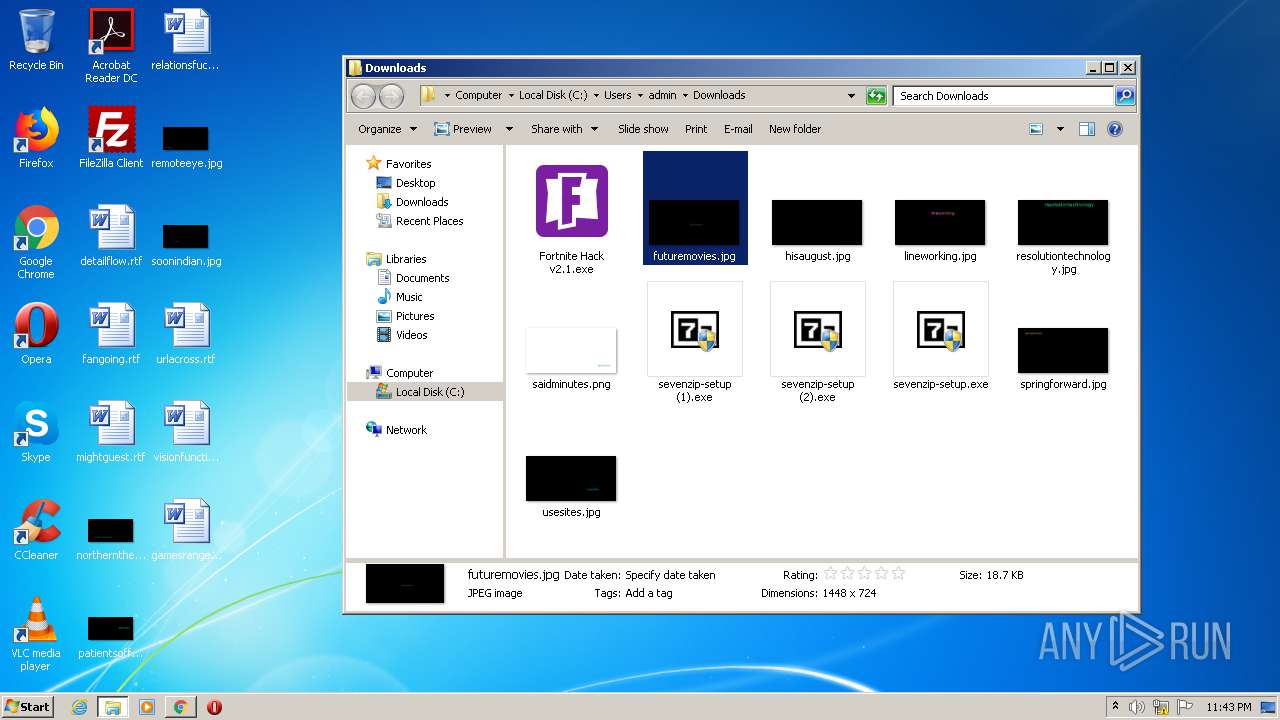Viewport: 1280px width, 720px height.
Task: Click the Change your view icon
Action: point(1036,129)
